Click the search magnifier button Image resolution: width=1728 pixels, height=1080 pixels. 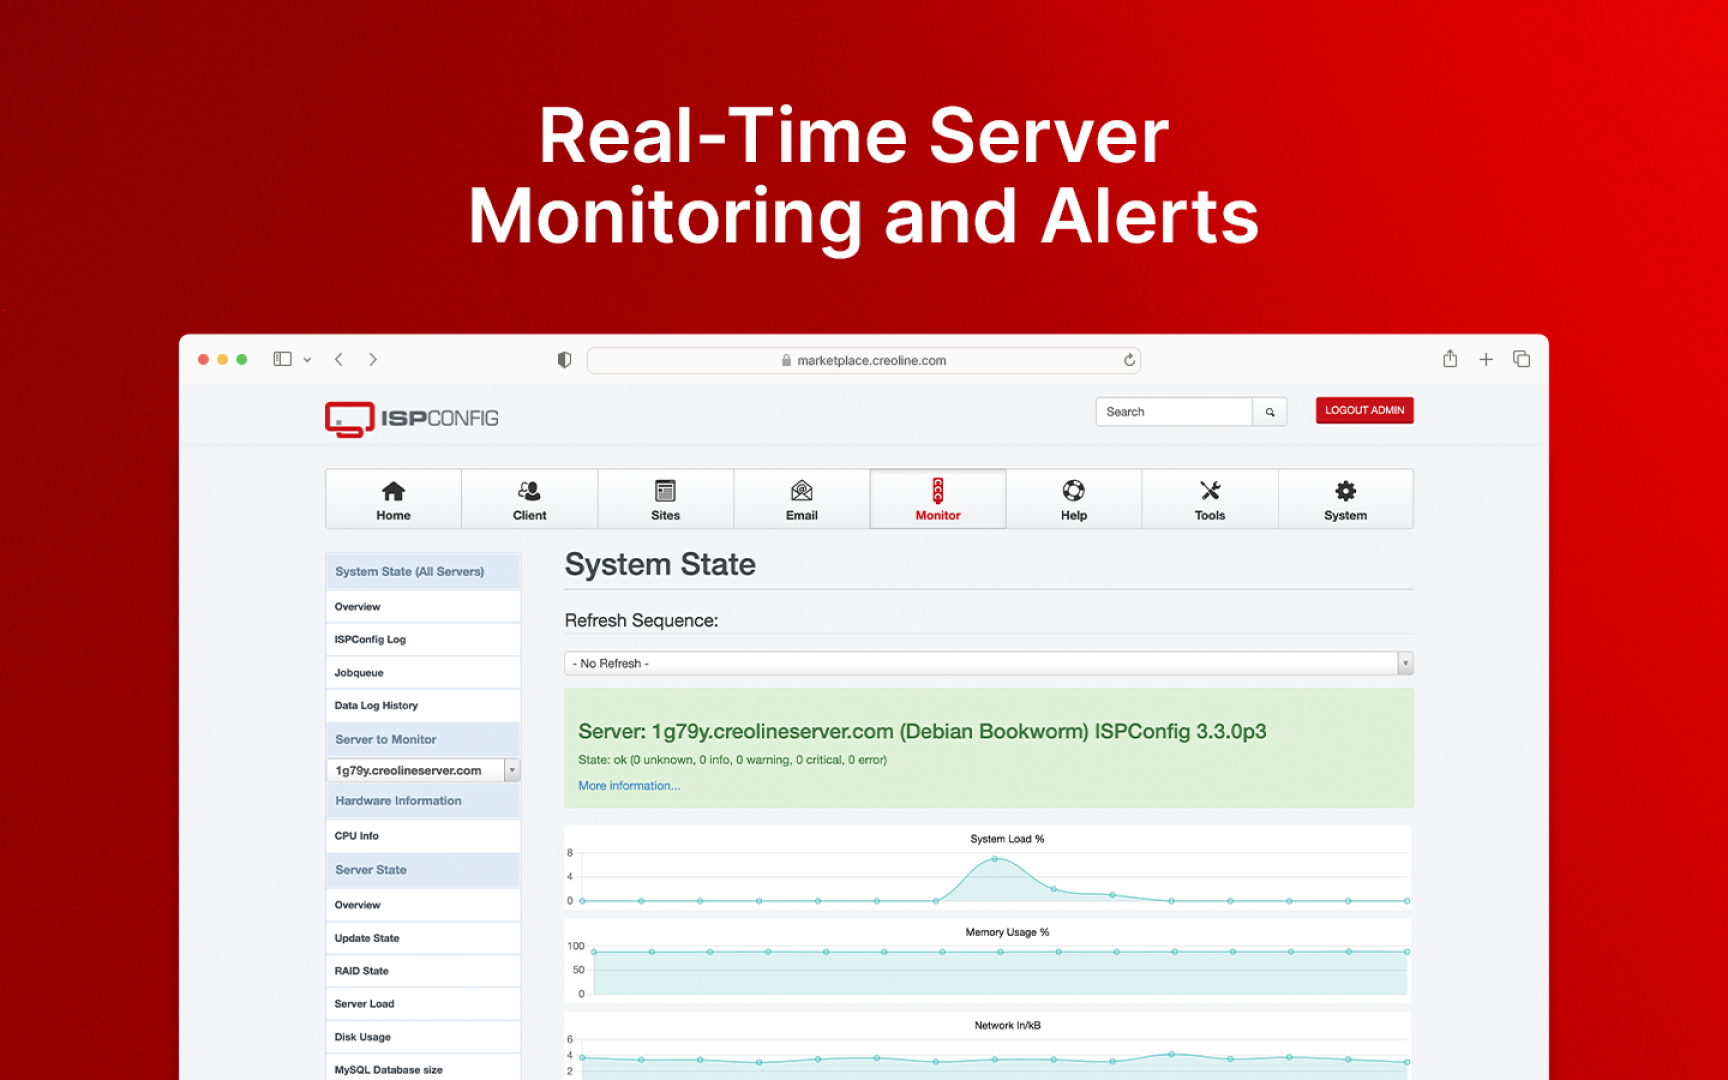click(1270, 412)
